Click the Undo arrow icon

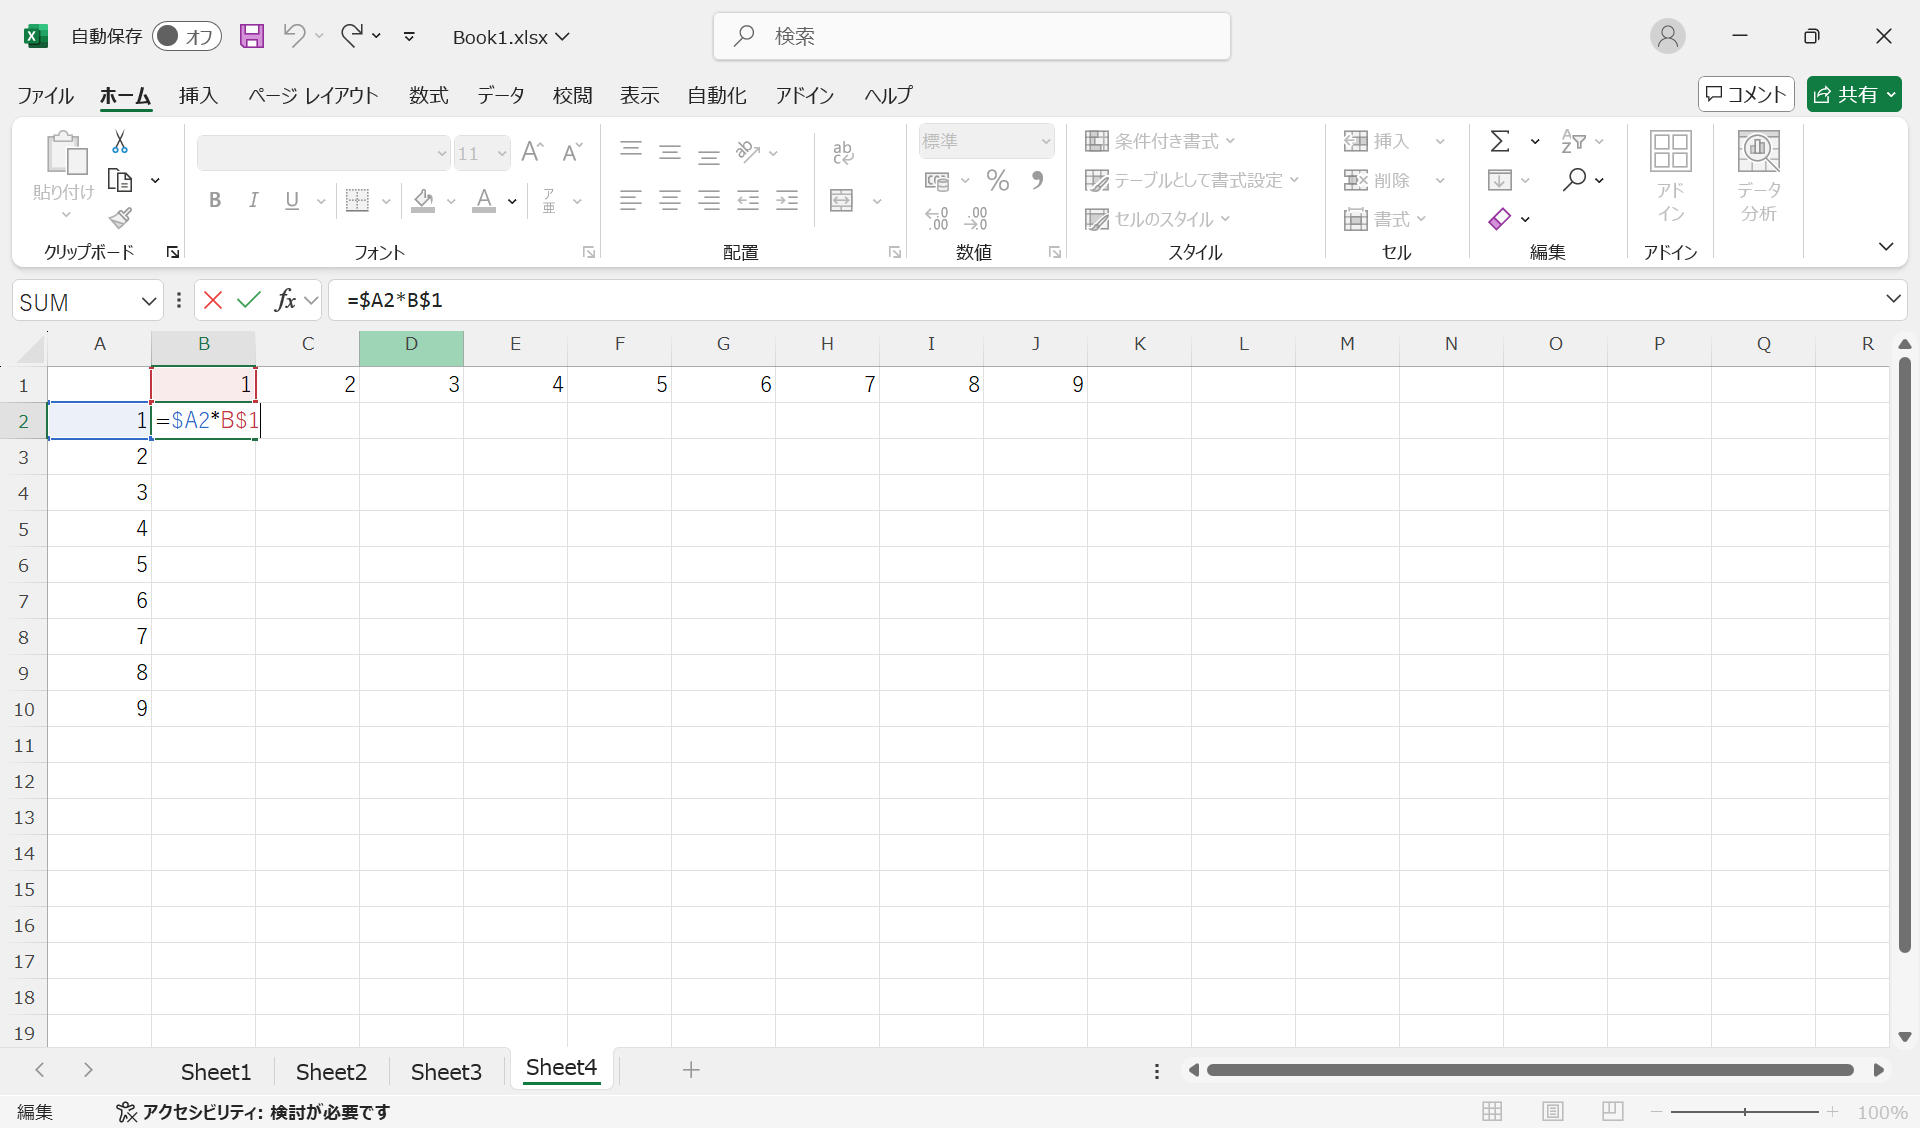293,36
